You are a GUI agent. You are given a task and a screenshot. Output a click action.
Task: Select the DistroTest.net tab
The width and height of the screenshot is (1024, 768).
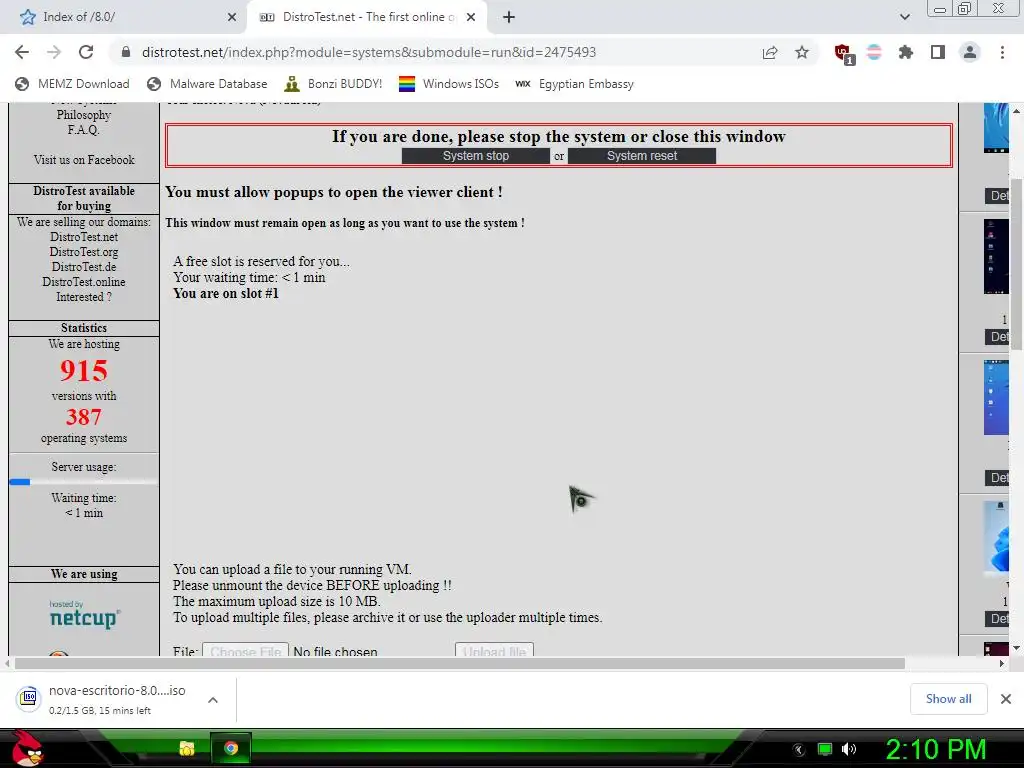coord(366,17)
